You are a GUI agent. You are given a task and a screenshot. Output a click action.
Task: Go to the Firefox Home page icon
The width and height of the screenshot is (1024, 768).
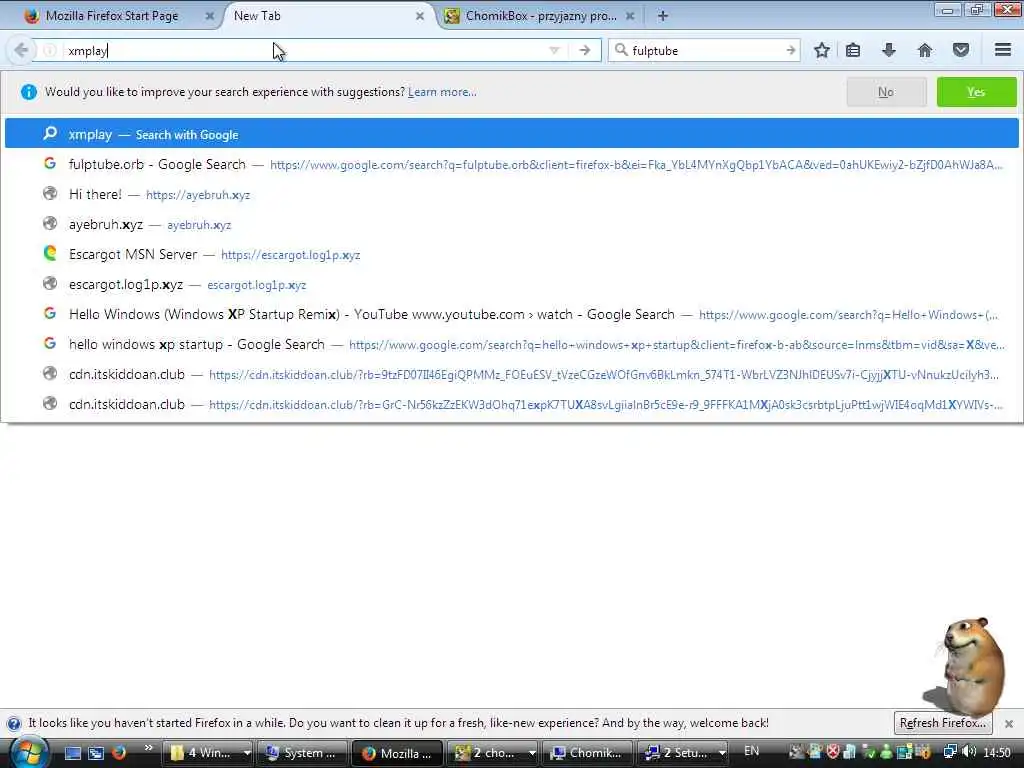coord(925,50)
